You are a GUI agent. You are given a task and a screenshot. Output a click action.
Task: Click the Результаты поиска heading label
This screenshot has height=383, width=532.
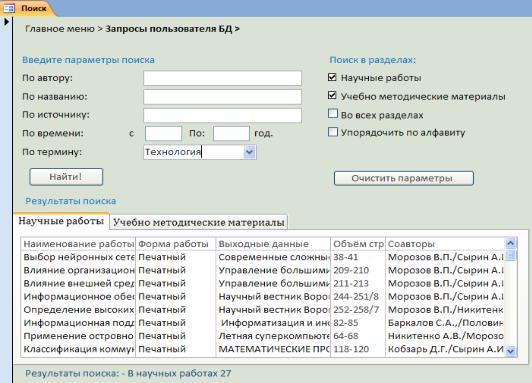[x=71, y=201]
